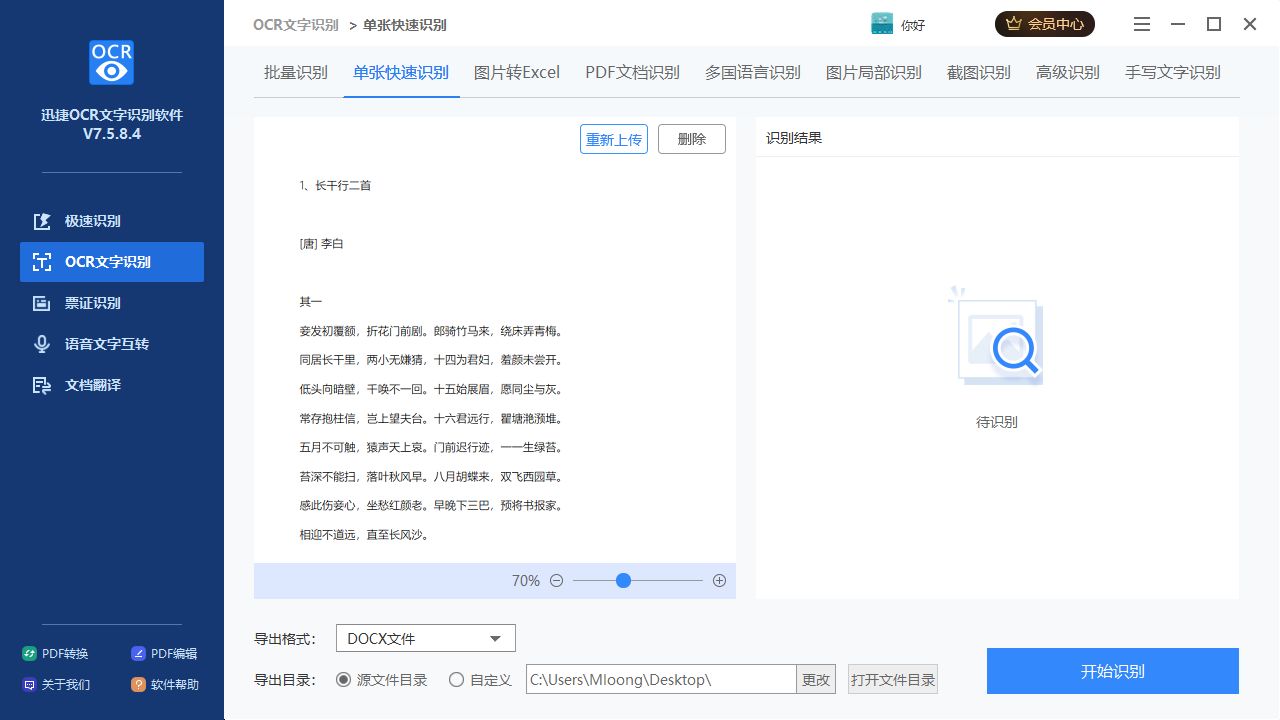
Task: Switch to the 单张快速识别 tab
Action: click(x=401, y=72)
